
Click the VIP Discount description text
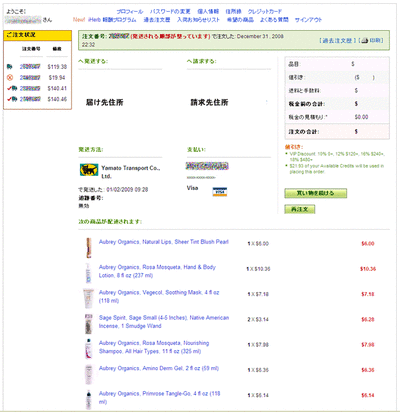pos(337,157)
